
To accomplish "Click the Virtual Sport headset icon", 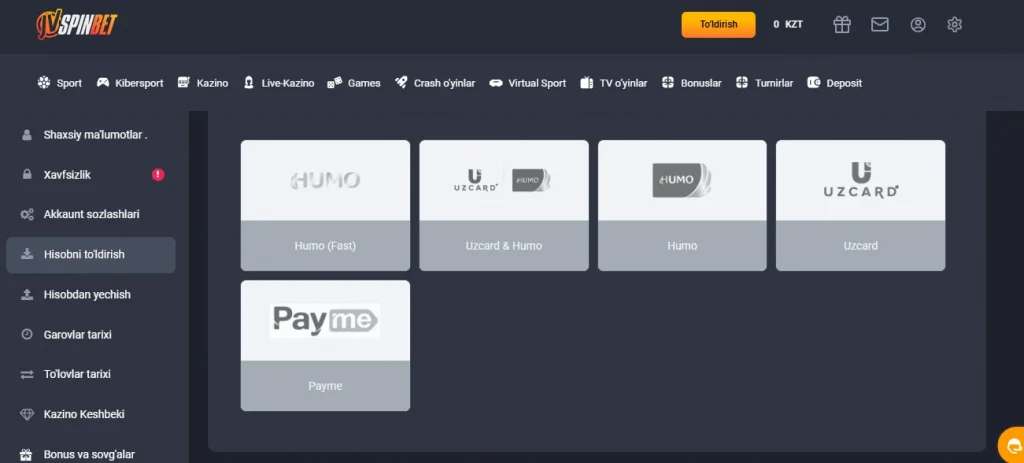I will tap(496, 83).
